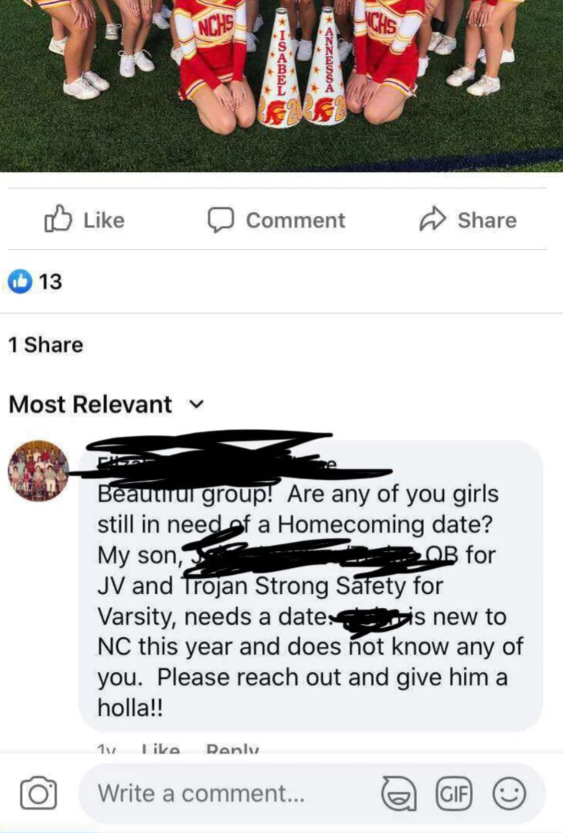Open the emoji smiley icon

(x=509, y=794)
